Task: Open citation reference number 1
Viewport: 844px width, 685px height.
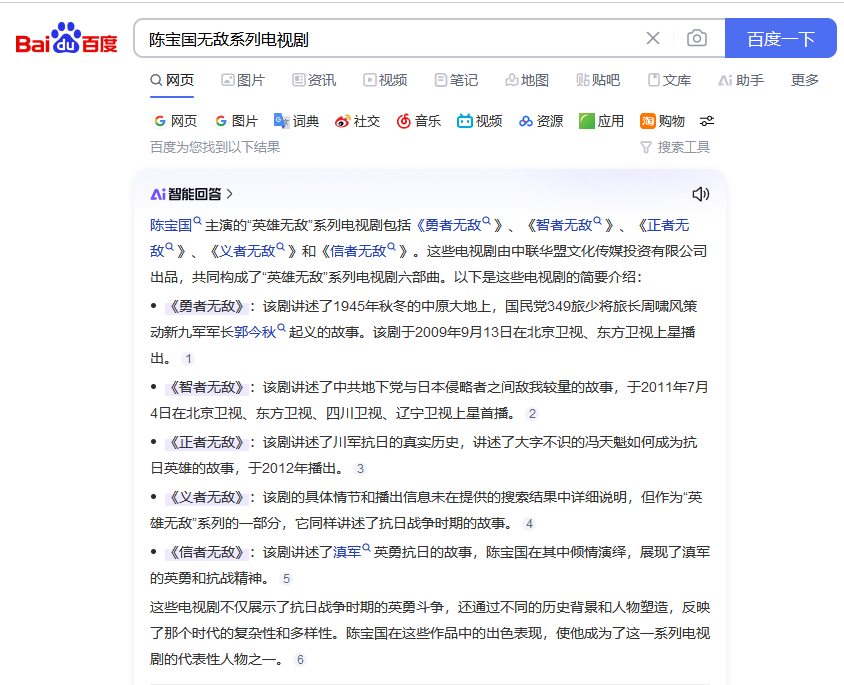Action: (188, 359)
